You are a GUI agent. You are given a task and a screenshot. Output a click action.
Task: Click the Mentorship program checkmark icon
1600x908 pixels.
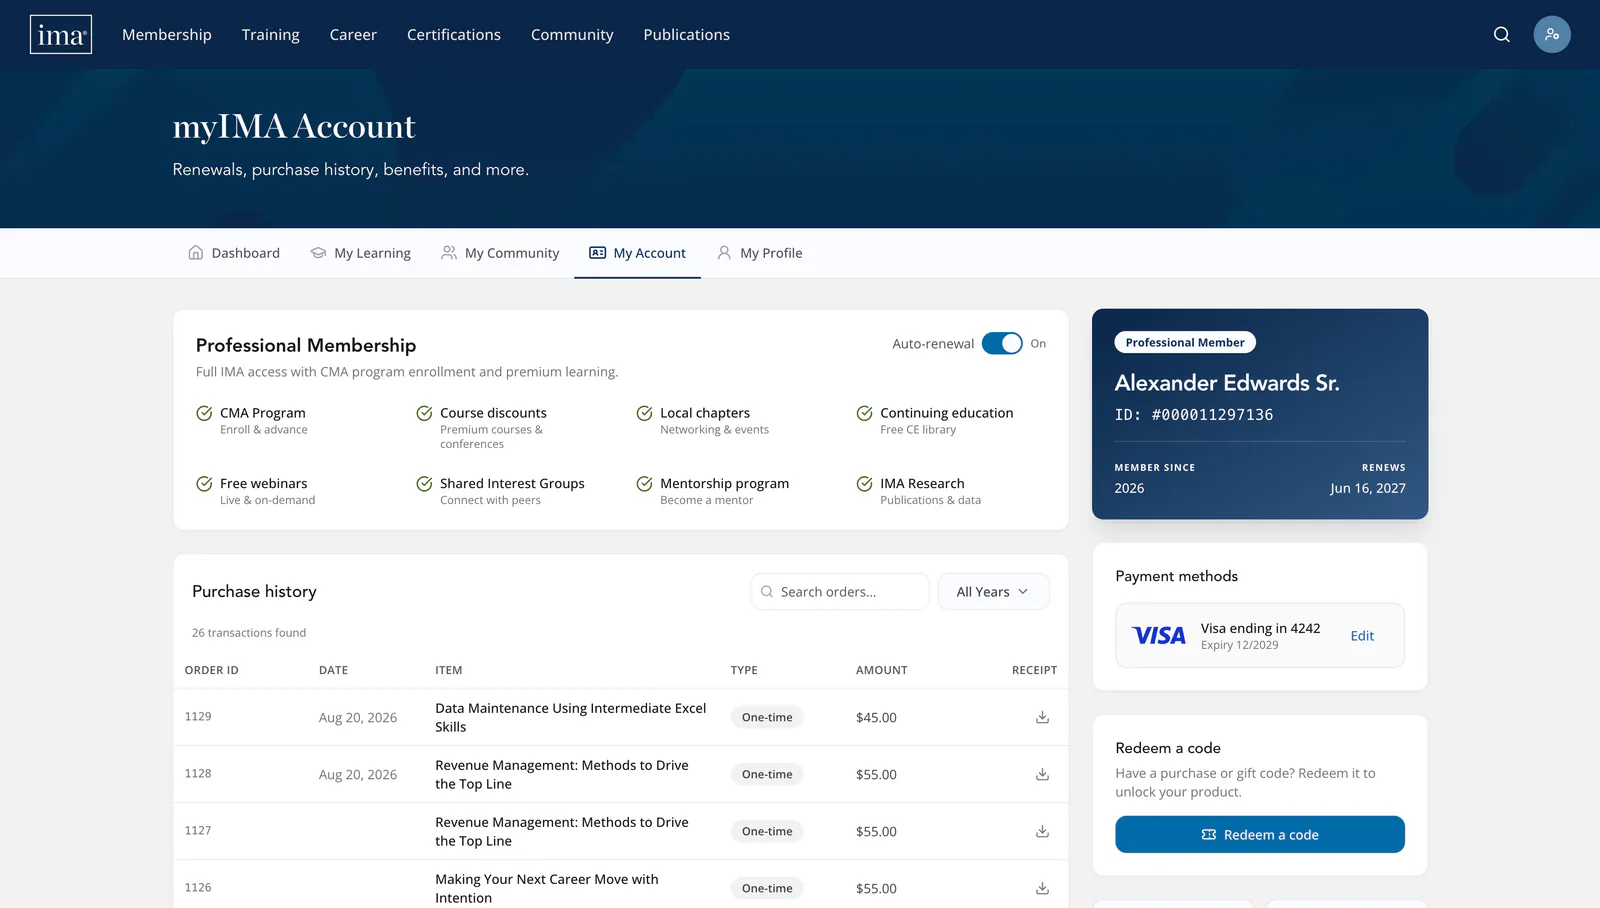pos(644,484)
